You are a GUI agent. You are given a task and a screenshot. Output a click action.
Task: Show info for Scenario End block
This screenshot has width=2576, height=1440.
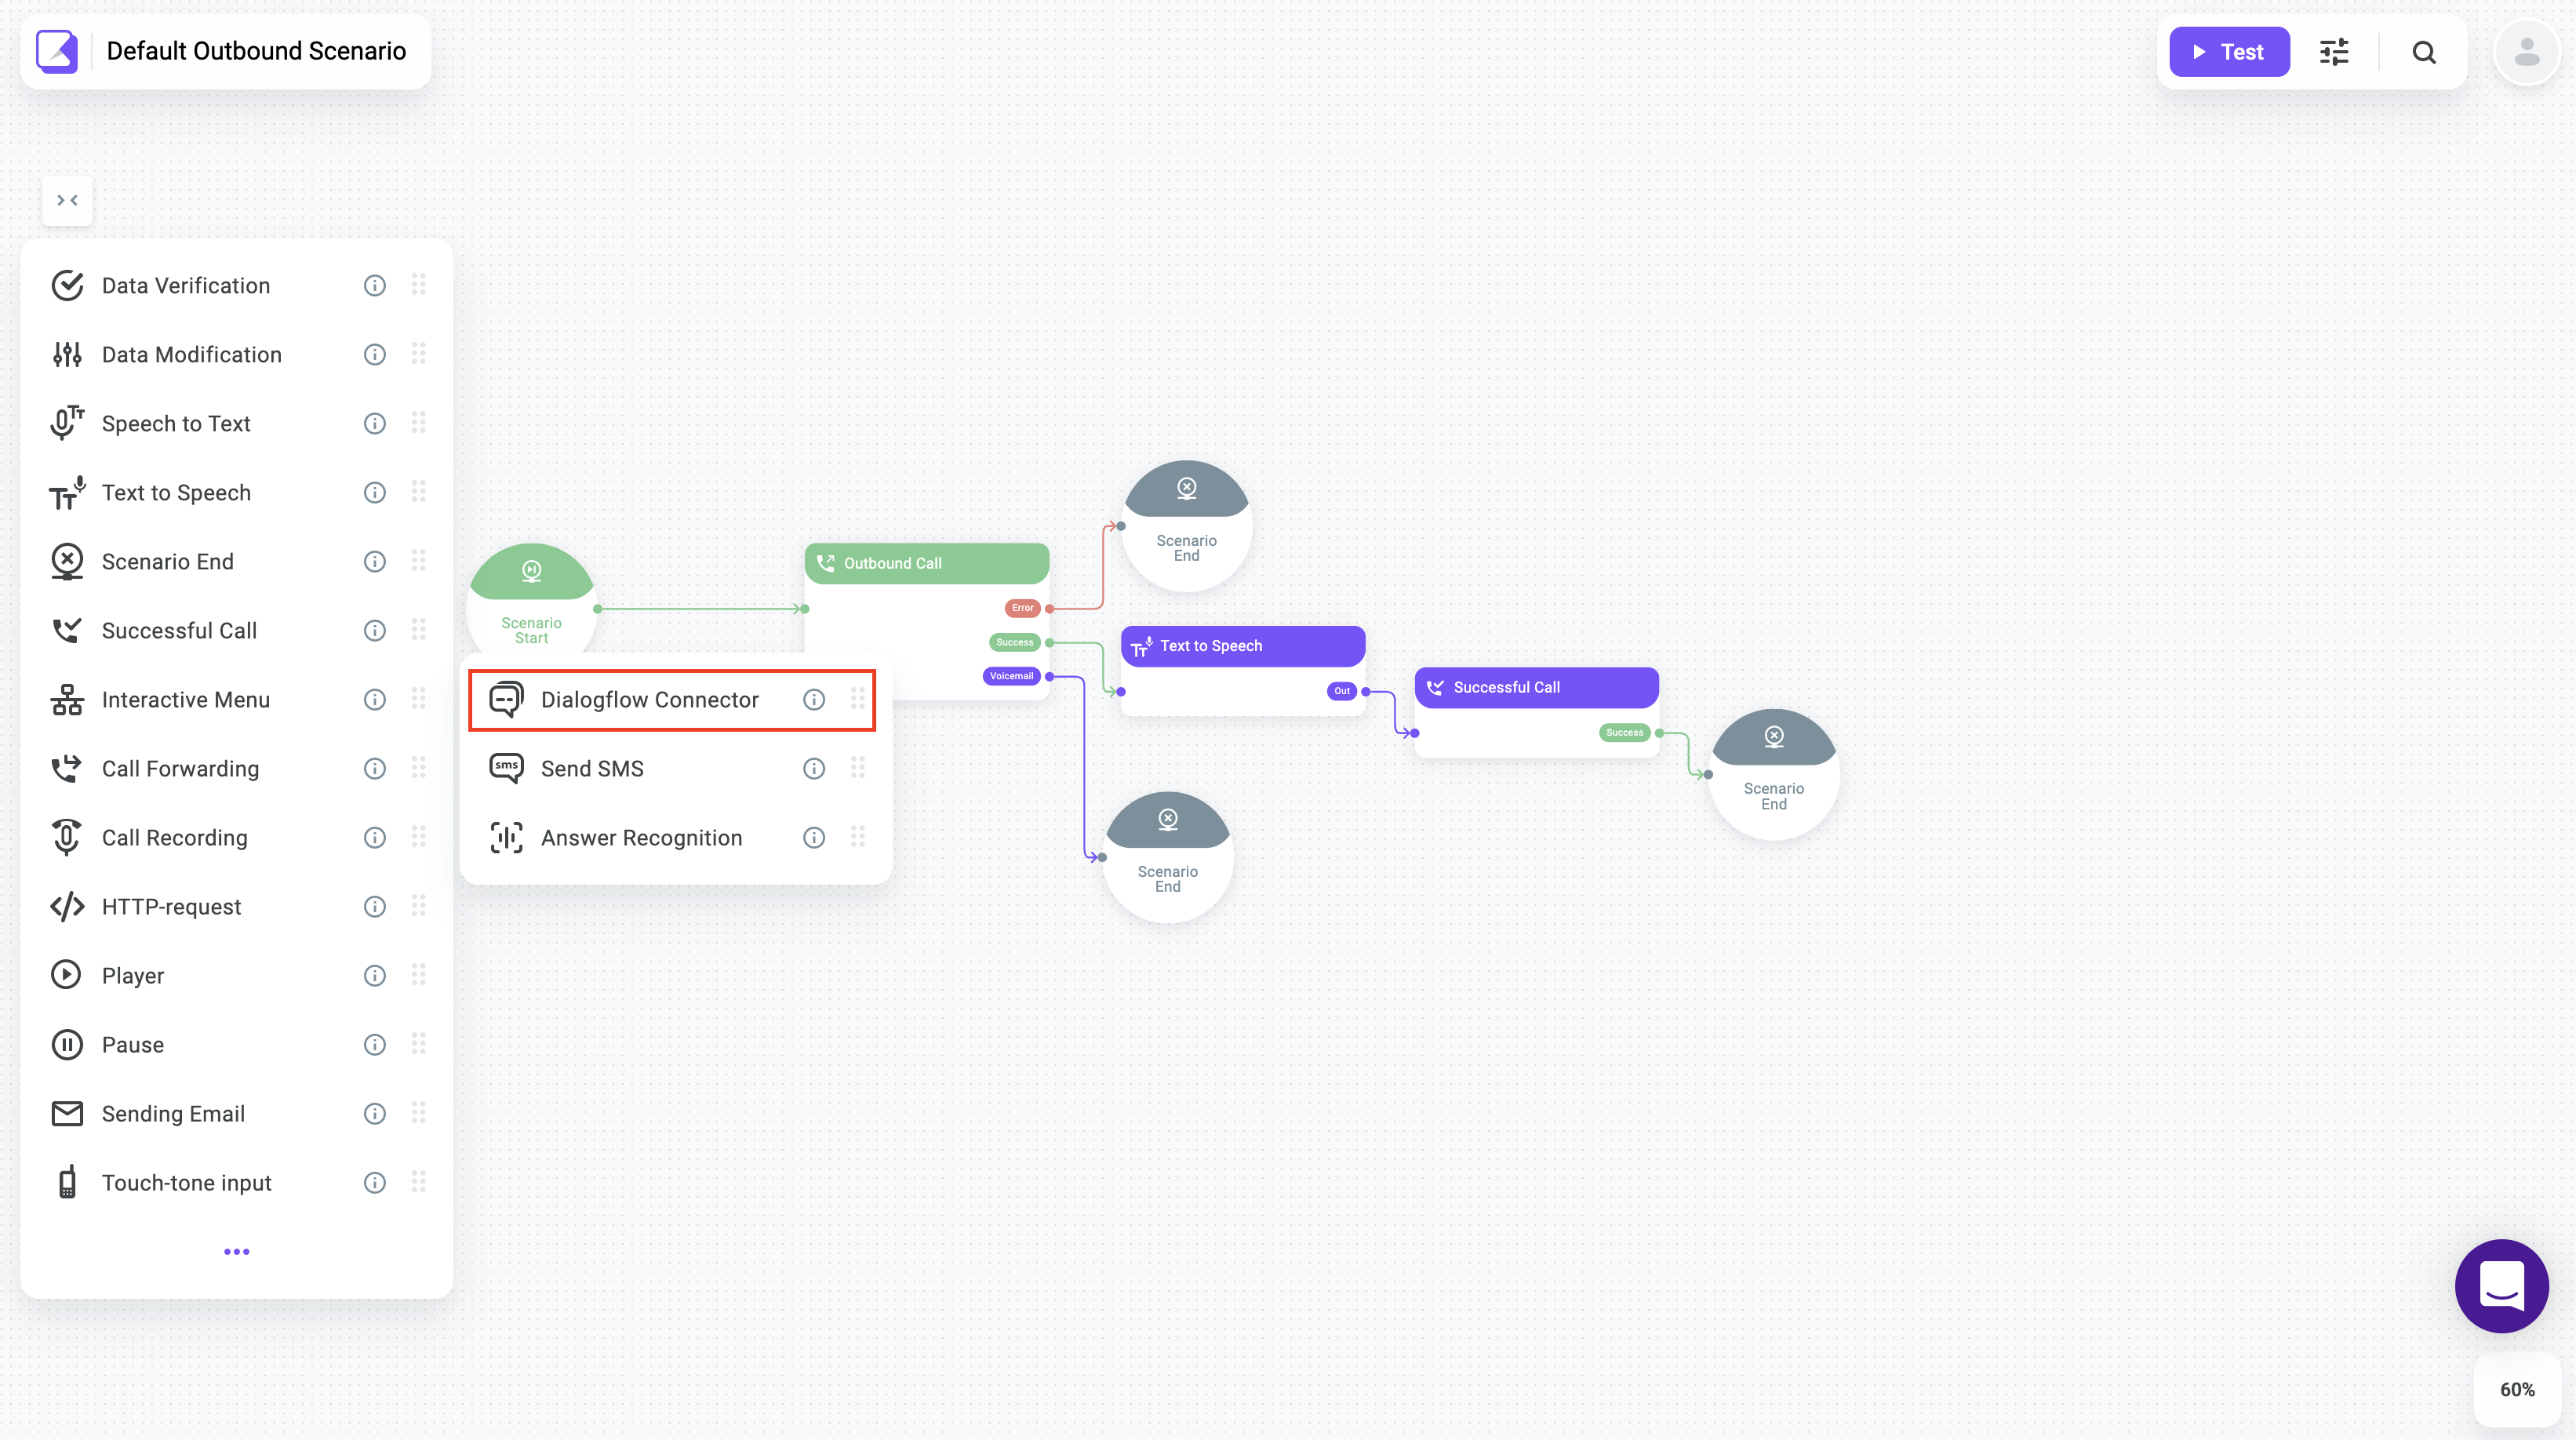click(x=375, y=562)
